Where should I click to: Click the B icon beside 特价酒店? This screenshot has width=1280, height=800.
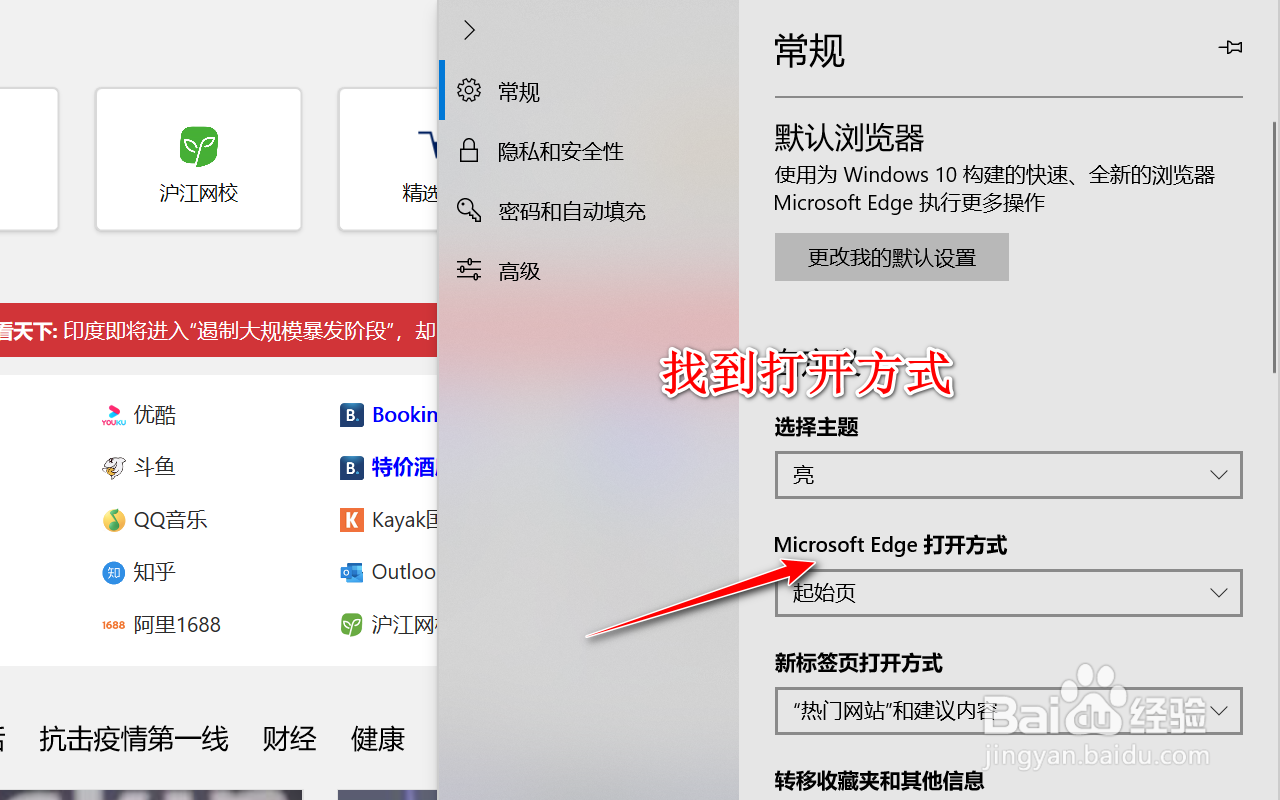pos(351,467)
